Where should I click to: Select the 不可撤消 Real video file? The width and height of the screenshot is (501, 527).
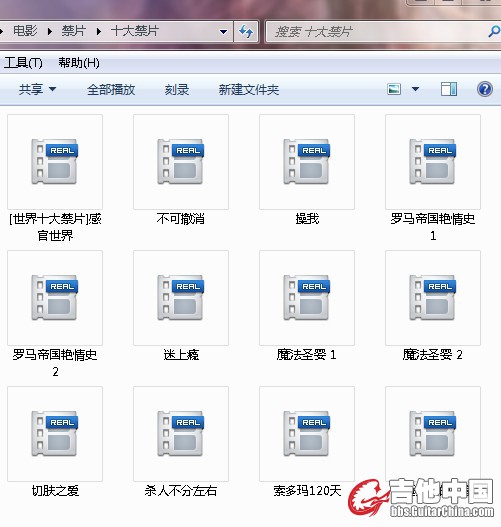coord(181,170)
